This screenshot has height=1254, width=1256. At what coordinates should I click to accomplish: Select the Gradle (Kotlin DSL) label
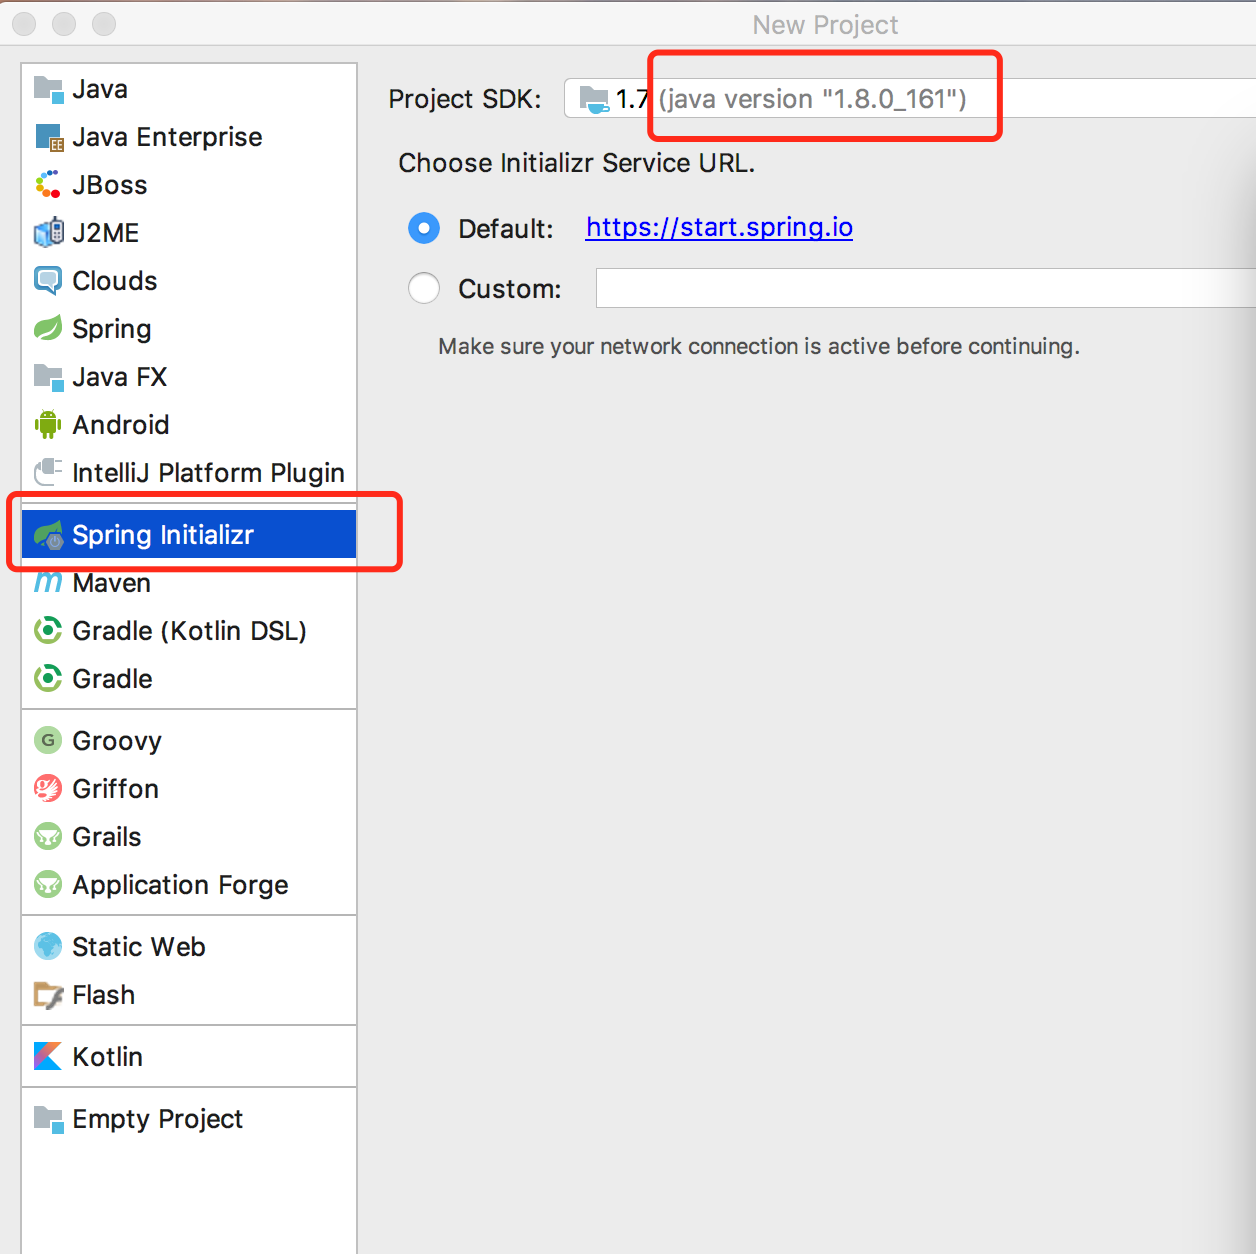click(x=190, y=631)
